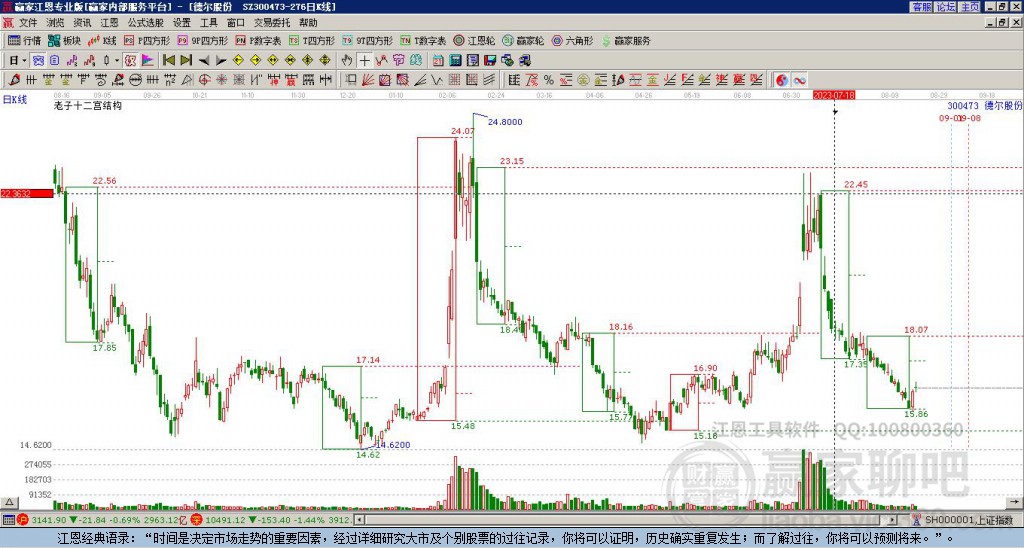Image resolution: width=1024 pixels, height=548 pixels.
Task: Click the 14.6200 low price label
Action: coord(393,445)
